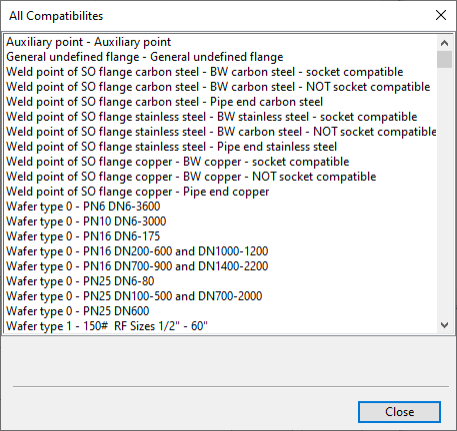Viewport: 457px width, 431px height.
Task: Select SO flange stainless steel socket compatible entry
Action: [x=212, y=117]
